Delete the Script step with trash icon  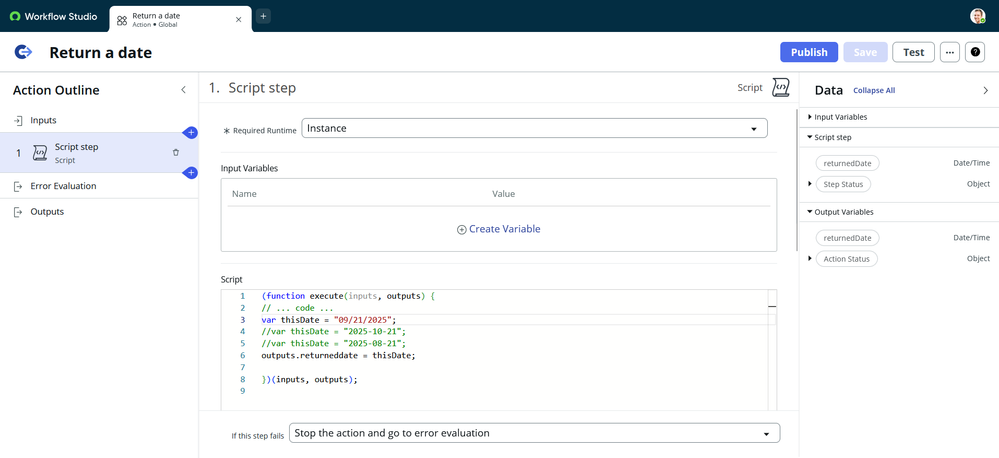[x=176, y=153]
